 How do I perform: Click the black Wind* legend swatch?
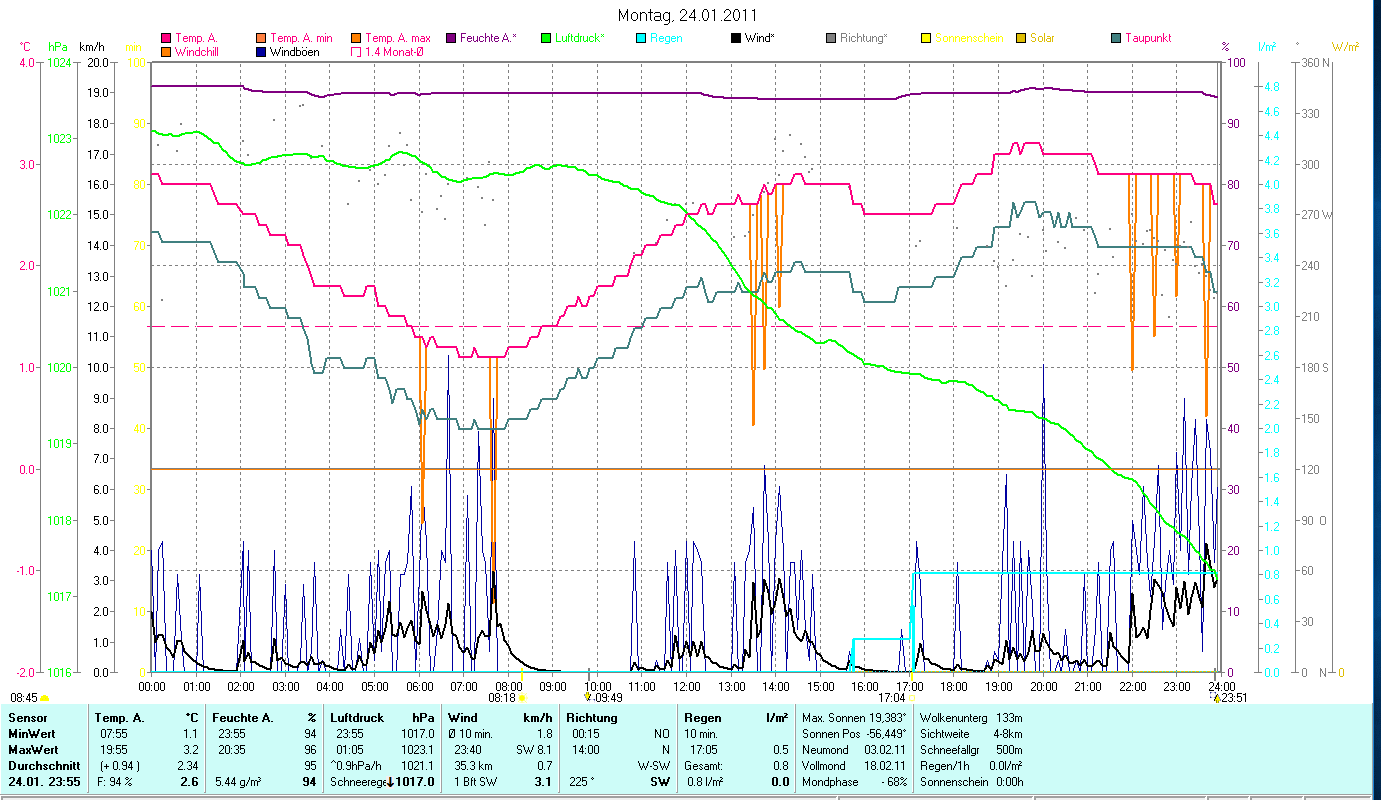(x=736, y=38)
